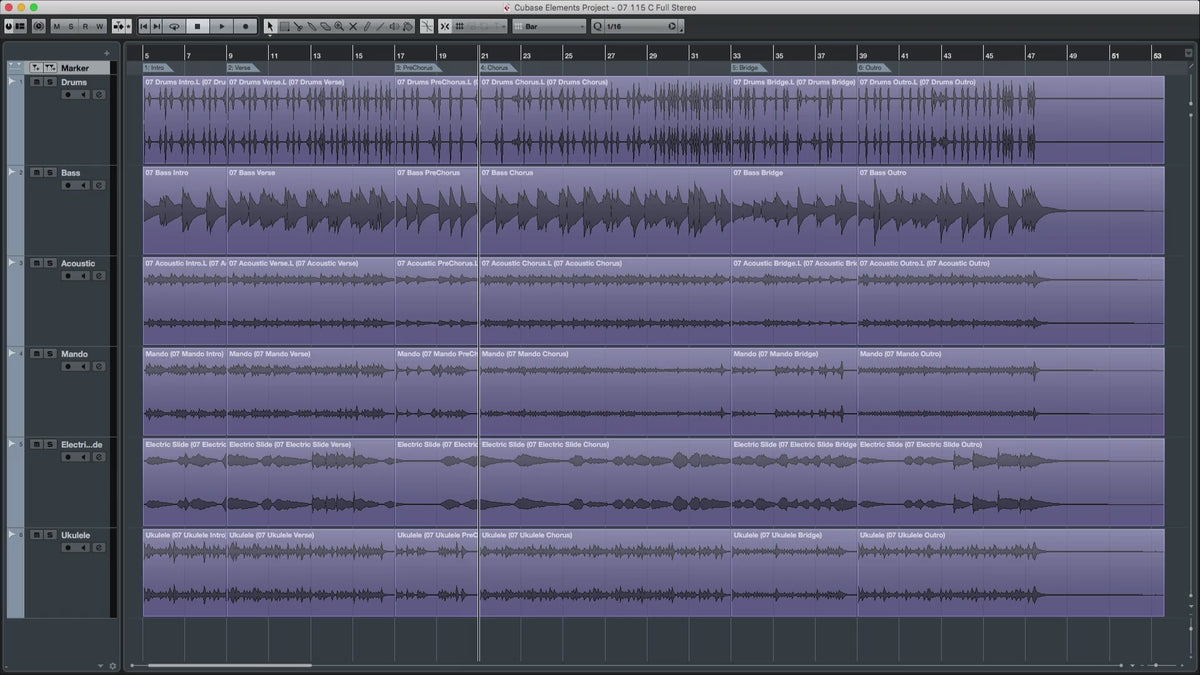The image size is (1200, 675).
Task: Select the Mute X tool
Action: [x=353, y=26]
